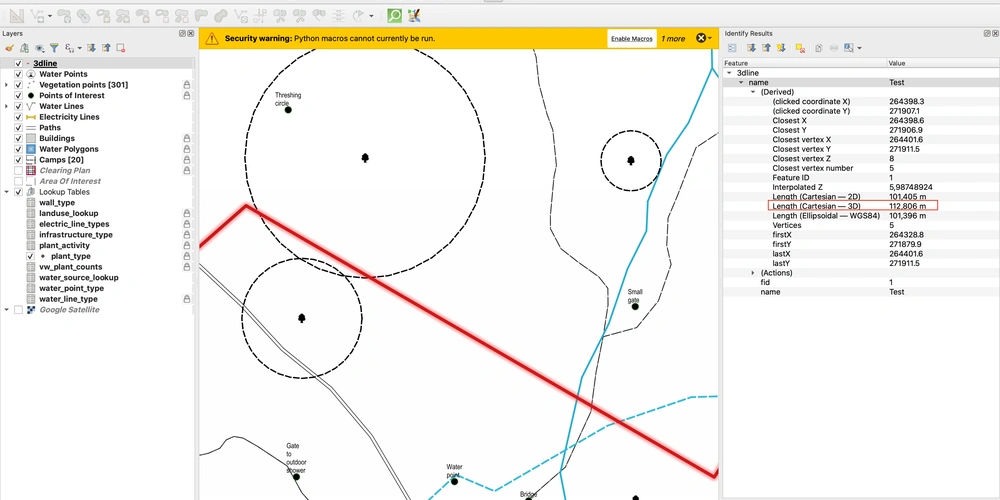This screenshot has width=1000, height=500.
Task: Click Collapse Tree icon in Identify Results
Action: [x=766, y=48]
